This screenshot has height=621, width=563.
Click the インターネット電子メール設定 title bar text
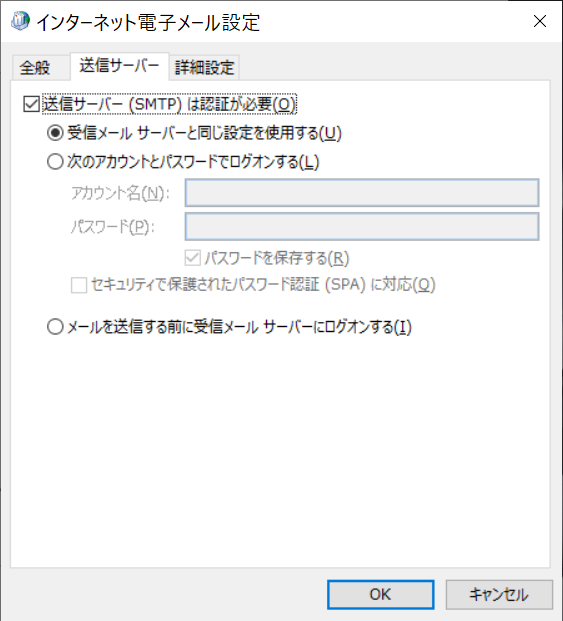click(x=148, y=22)
